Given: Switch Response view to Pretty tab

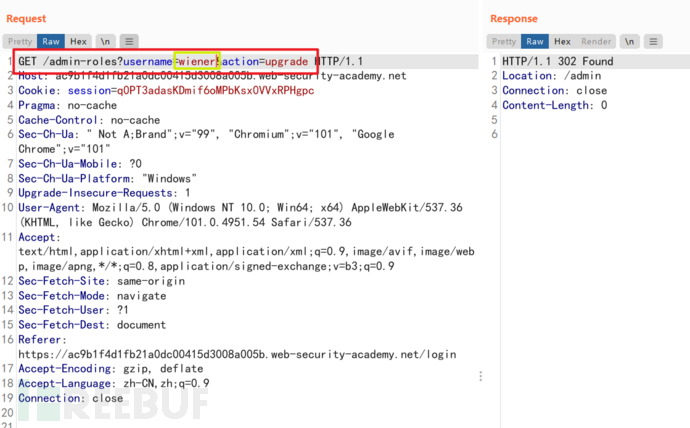Looking at the screenshot, I should tap(504, 41).
